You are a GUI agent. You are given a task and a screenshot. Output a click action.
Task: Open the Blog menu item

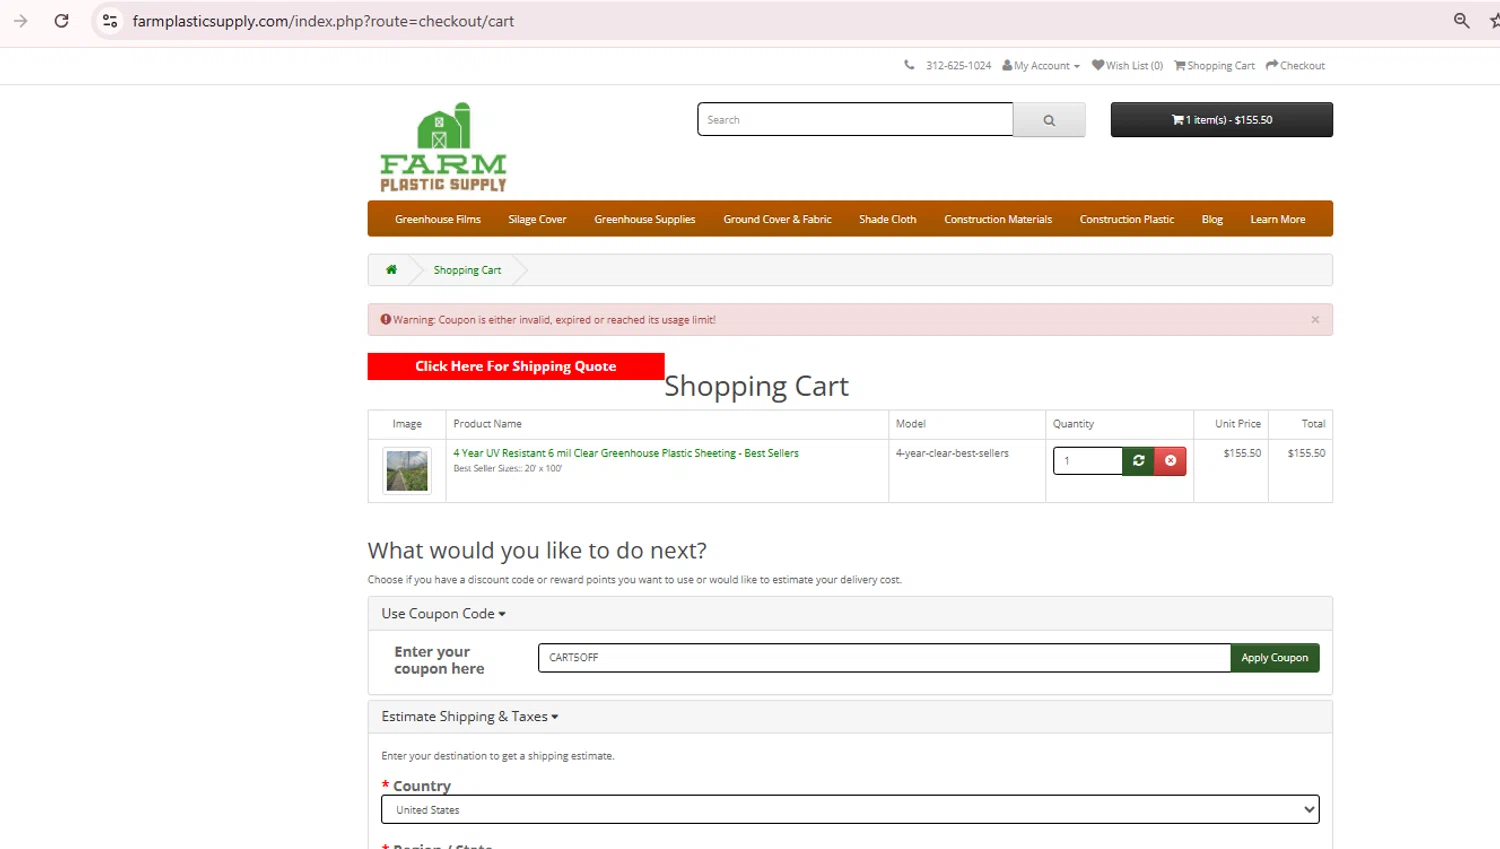1212,219
